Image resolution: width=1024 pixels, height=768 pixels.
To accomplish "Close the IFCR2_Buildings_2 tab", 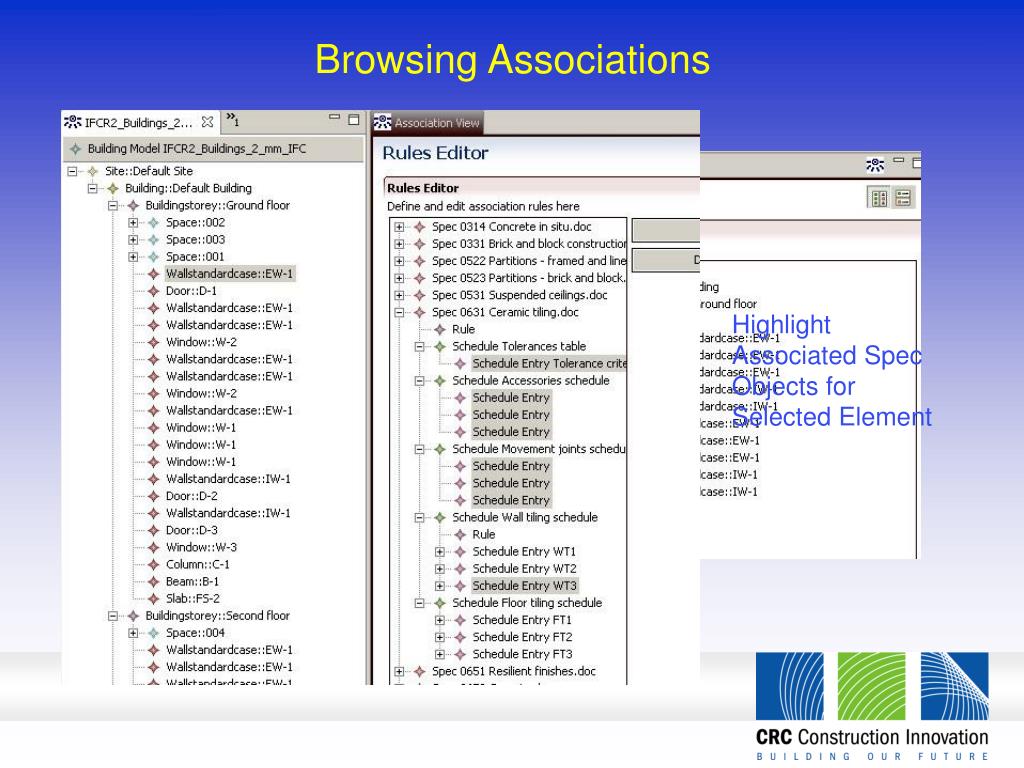I will coord(208,121).
